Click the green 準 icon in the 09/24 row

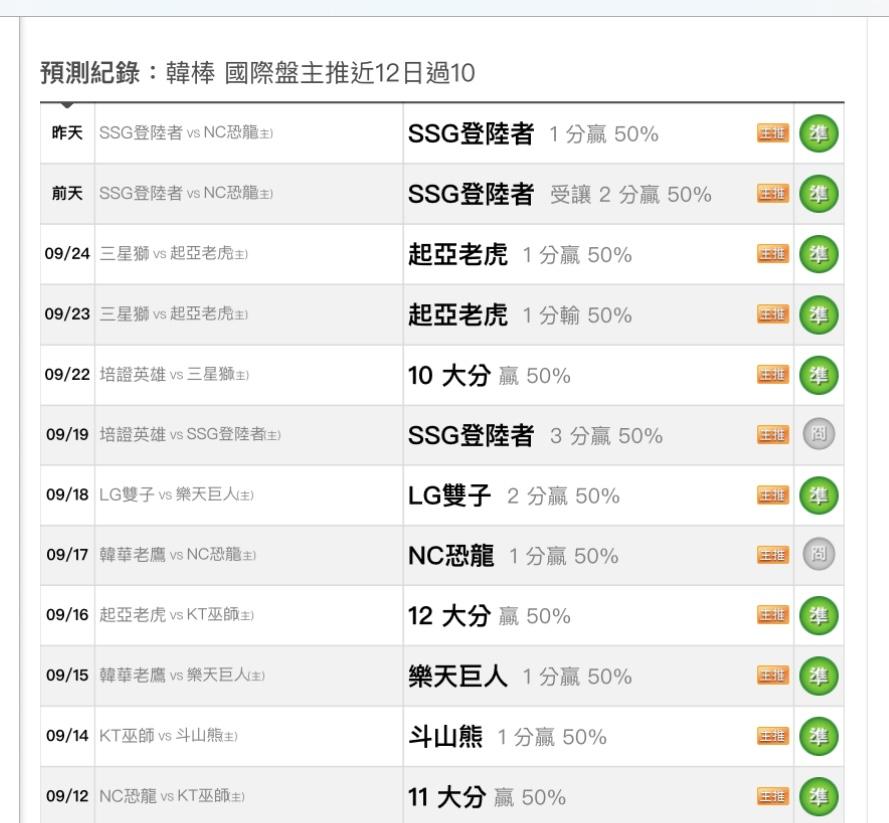coord(819,254)
